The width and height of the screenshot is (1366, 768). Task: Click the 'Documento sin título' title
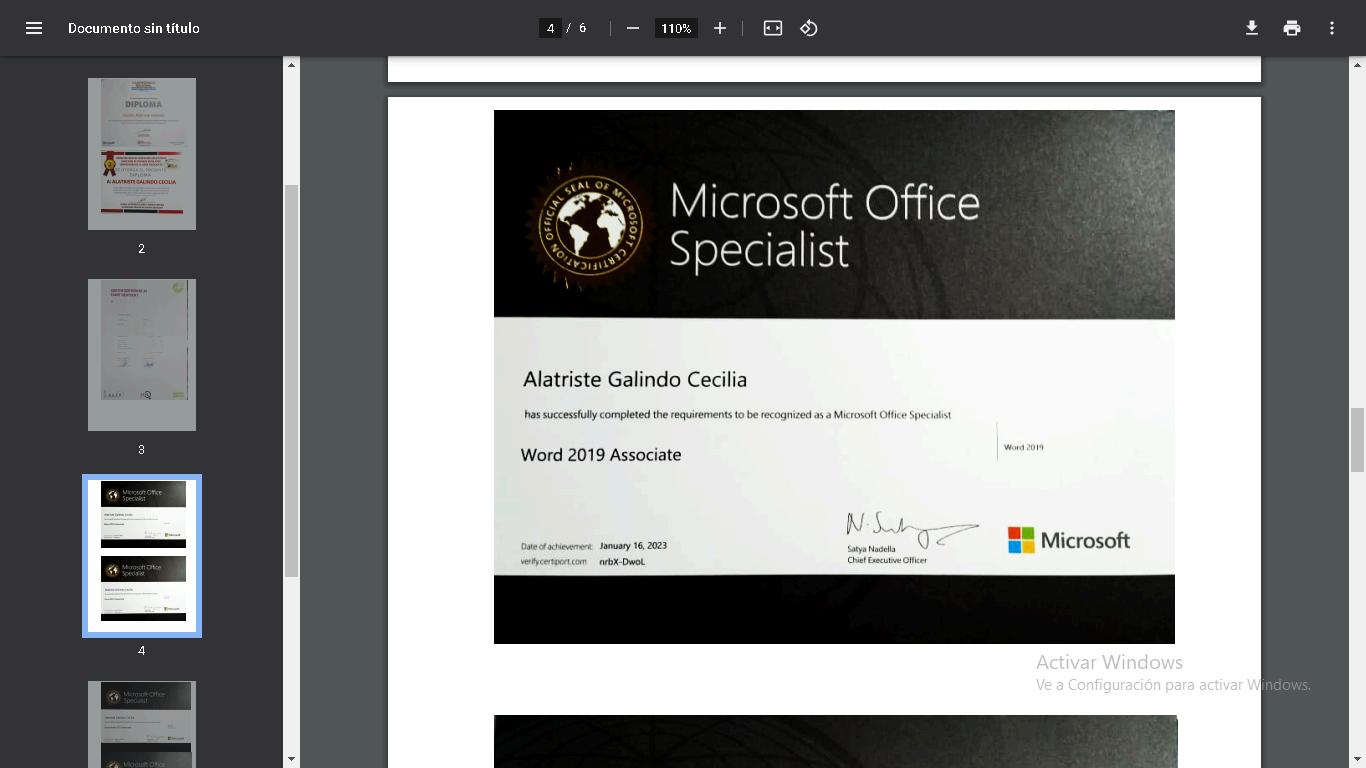click(134, 28)
